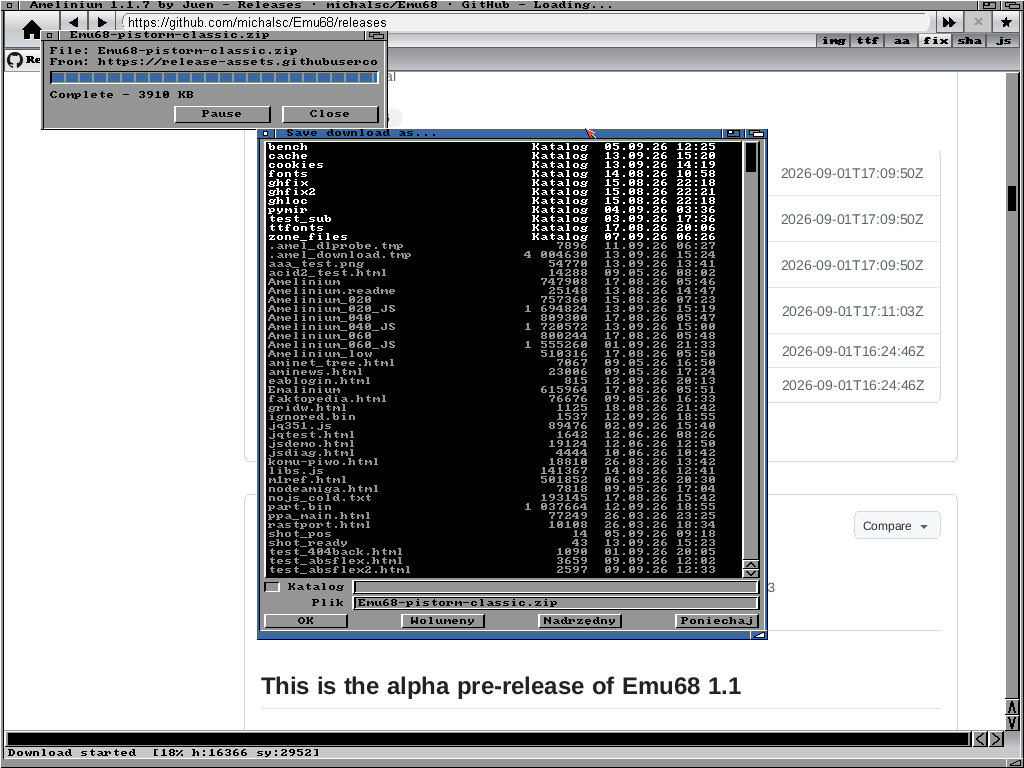Viewport: 1024px width, 768px height.
Task: Click the Home icon in browser toolbar
Action: pos(31,29)
